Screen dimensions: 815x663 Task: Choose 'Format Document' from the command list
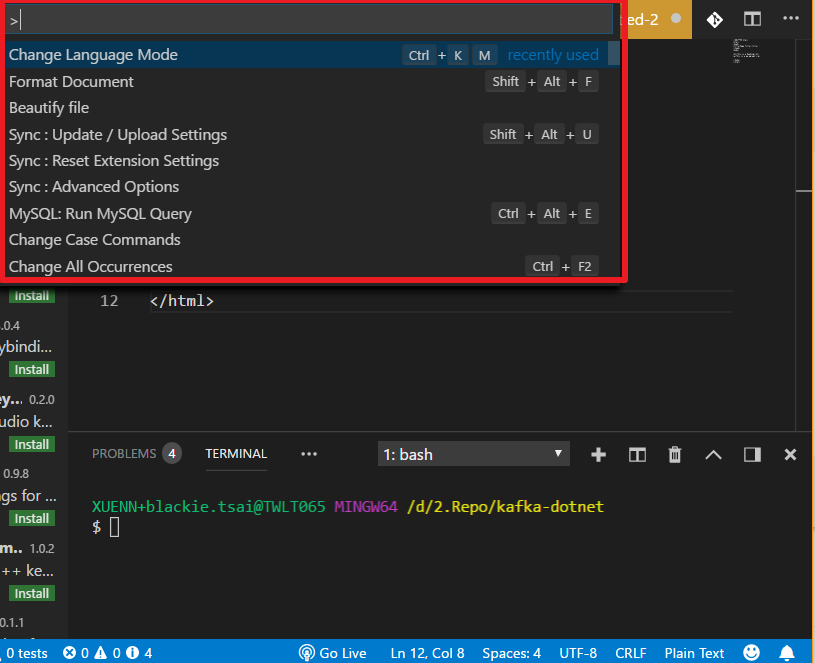(71, 82)
